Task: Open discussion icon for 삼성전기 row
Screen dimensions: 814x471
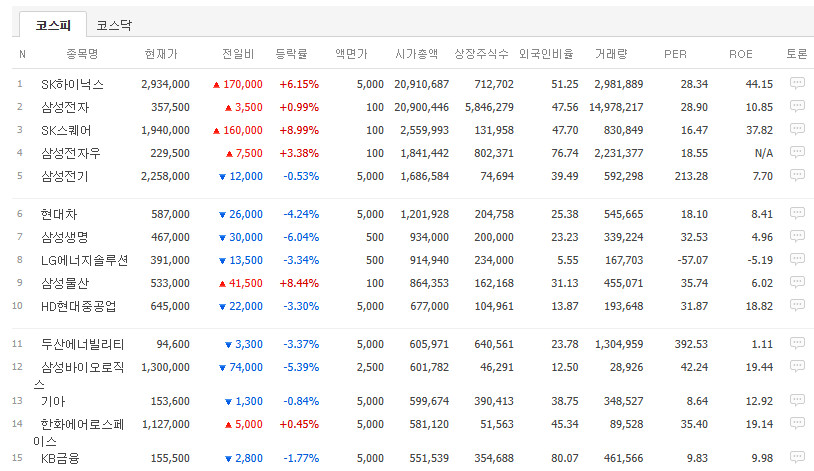Action: 797,176
